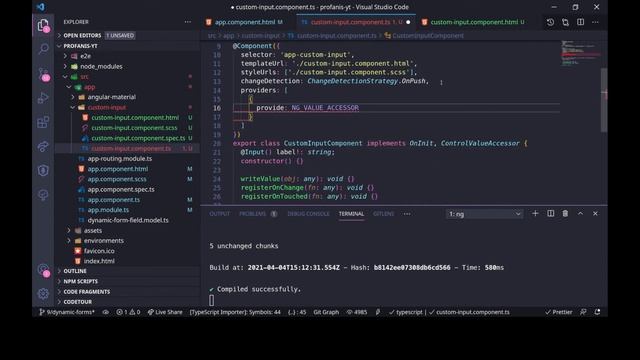The image size is (640, 360).
Task: Click the open changes icon in editor toolbar
Action: tap(565, 22)
